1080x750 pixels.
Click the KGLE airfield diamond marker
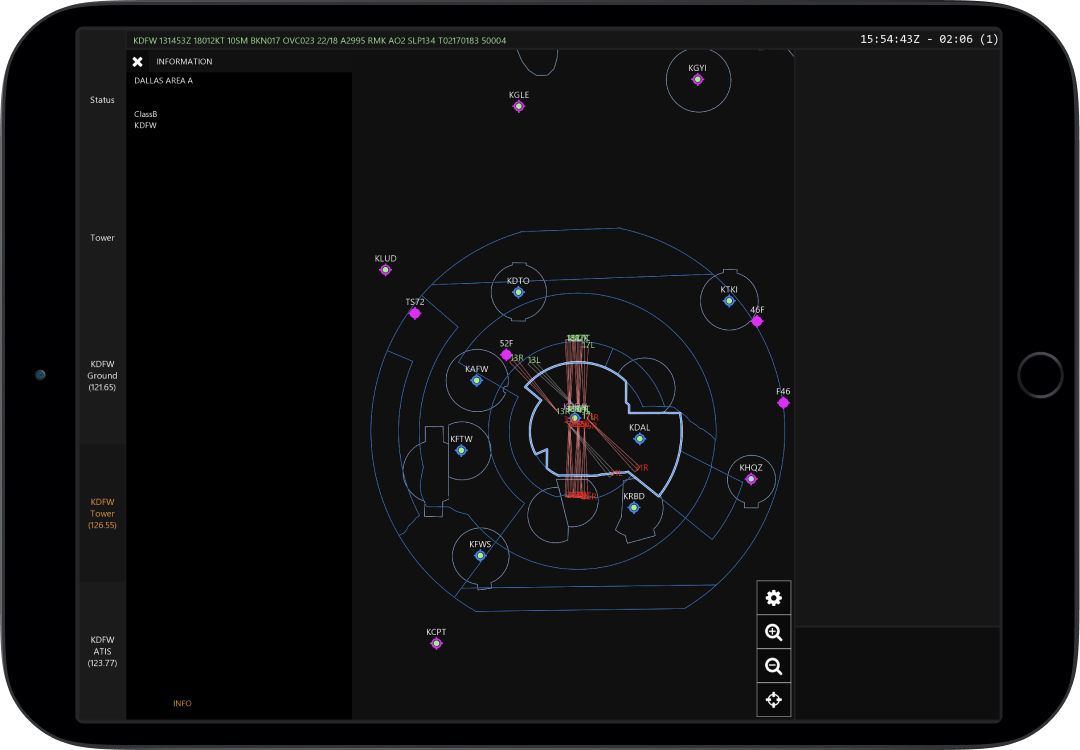click(x=518, y=105)
